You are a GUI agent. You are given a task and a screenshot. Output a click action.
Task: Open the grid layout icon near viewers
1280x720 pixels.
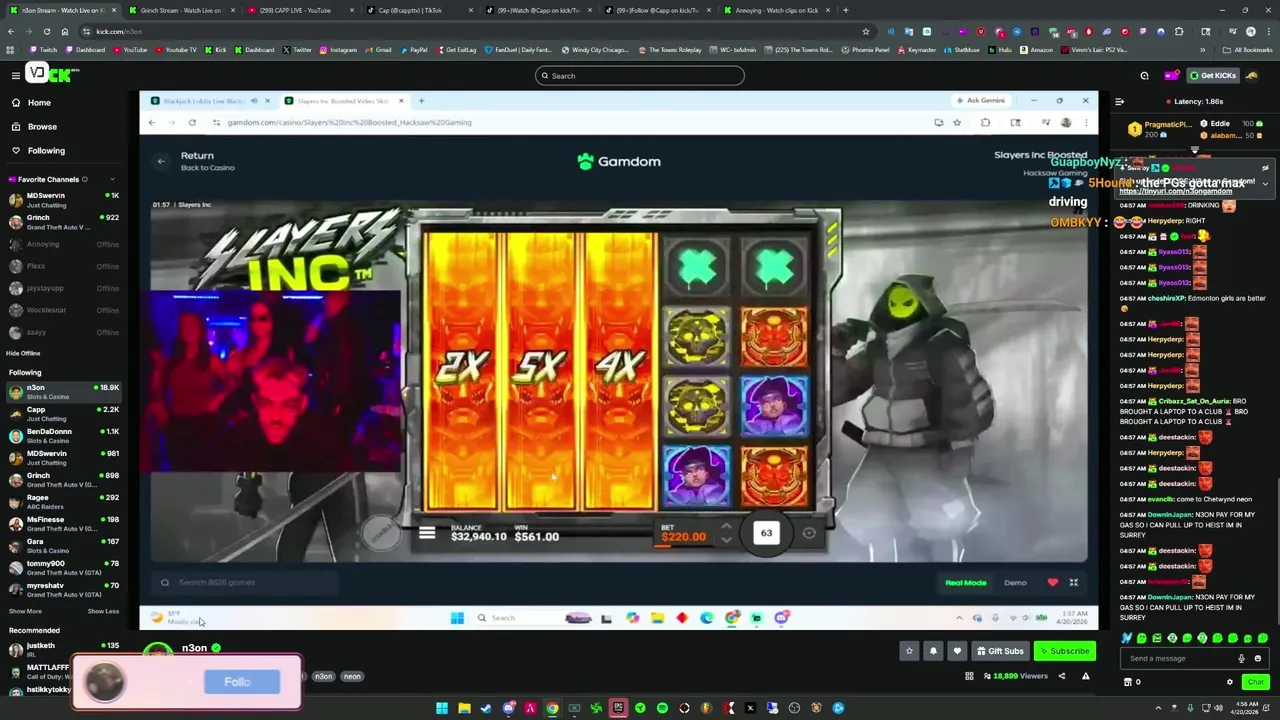pos(969,677)
